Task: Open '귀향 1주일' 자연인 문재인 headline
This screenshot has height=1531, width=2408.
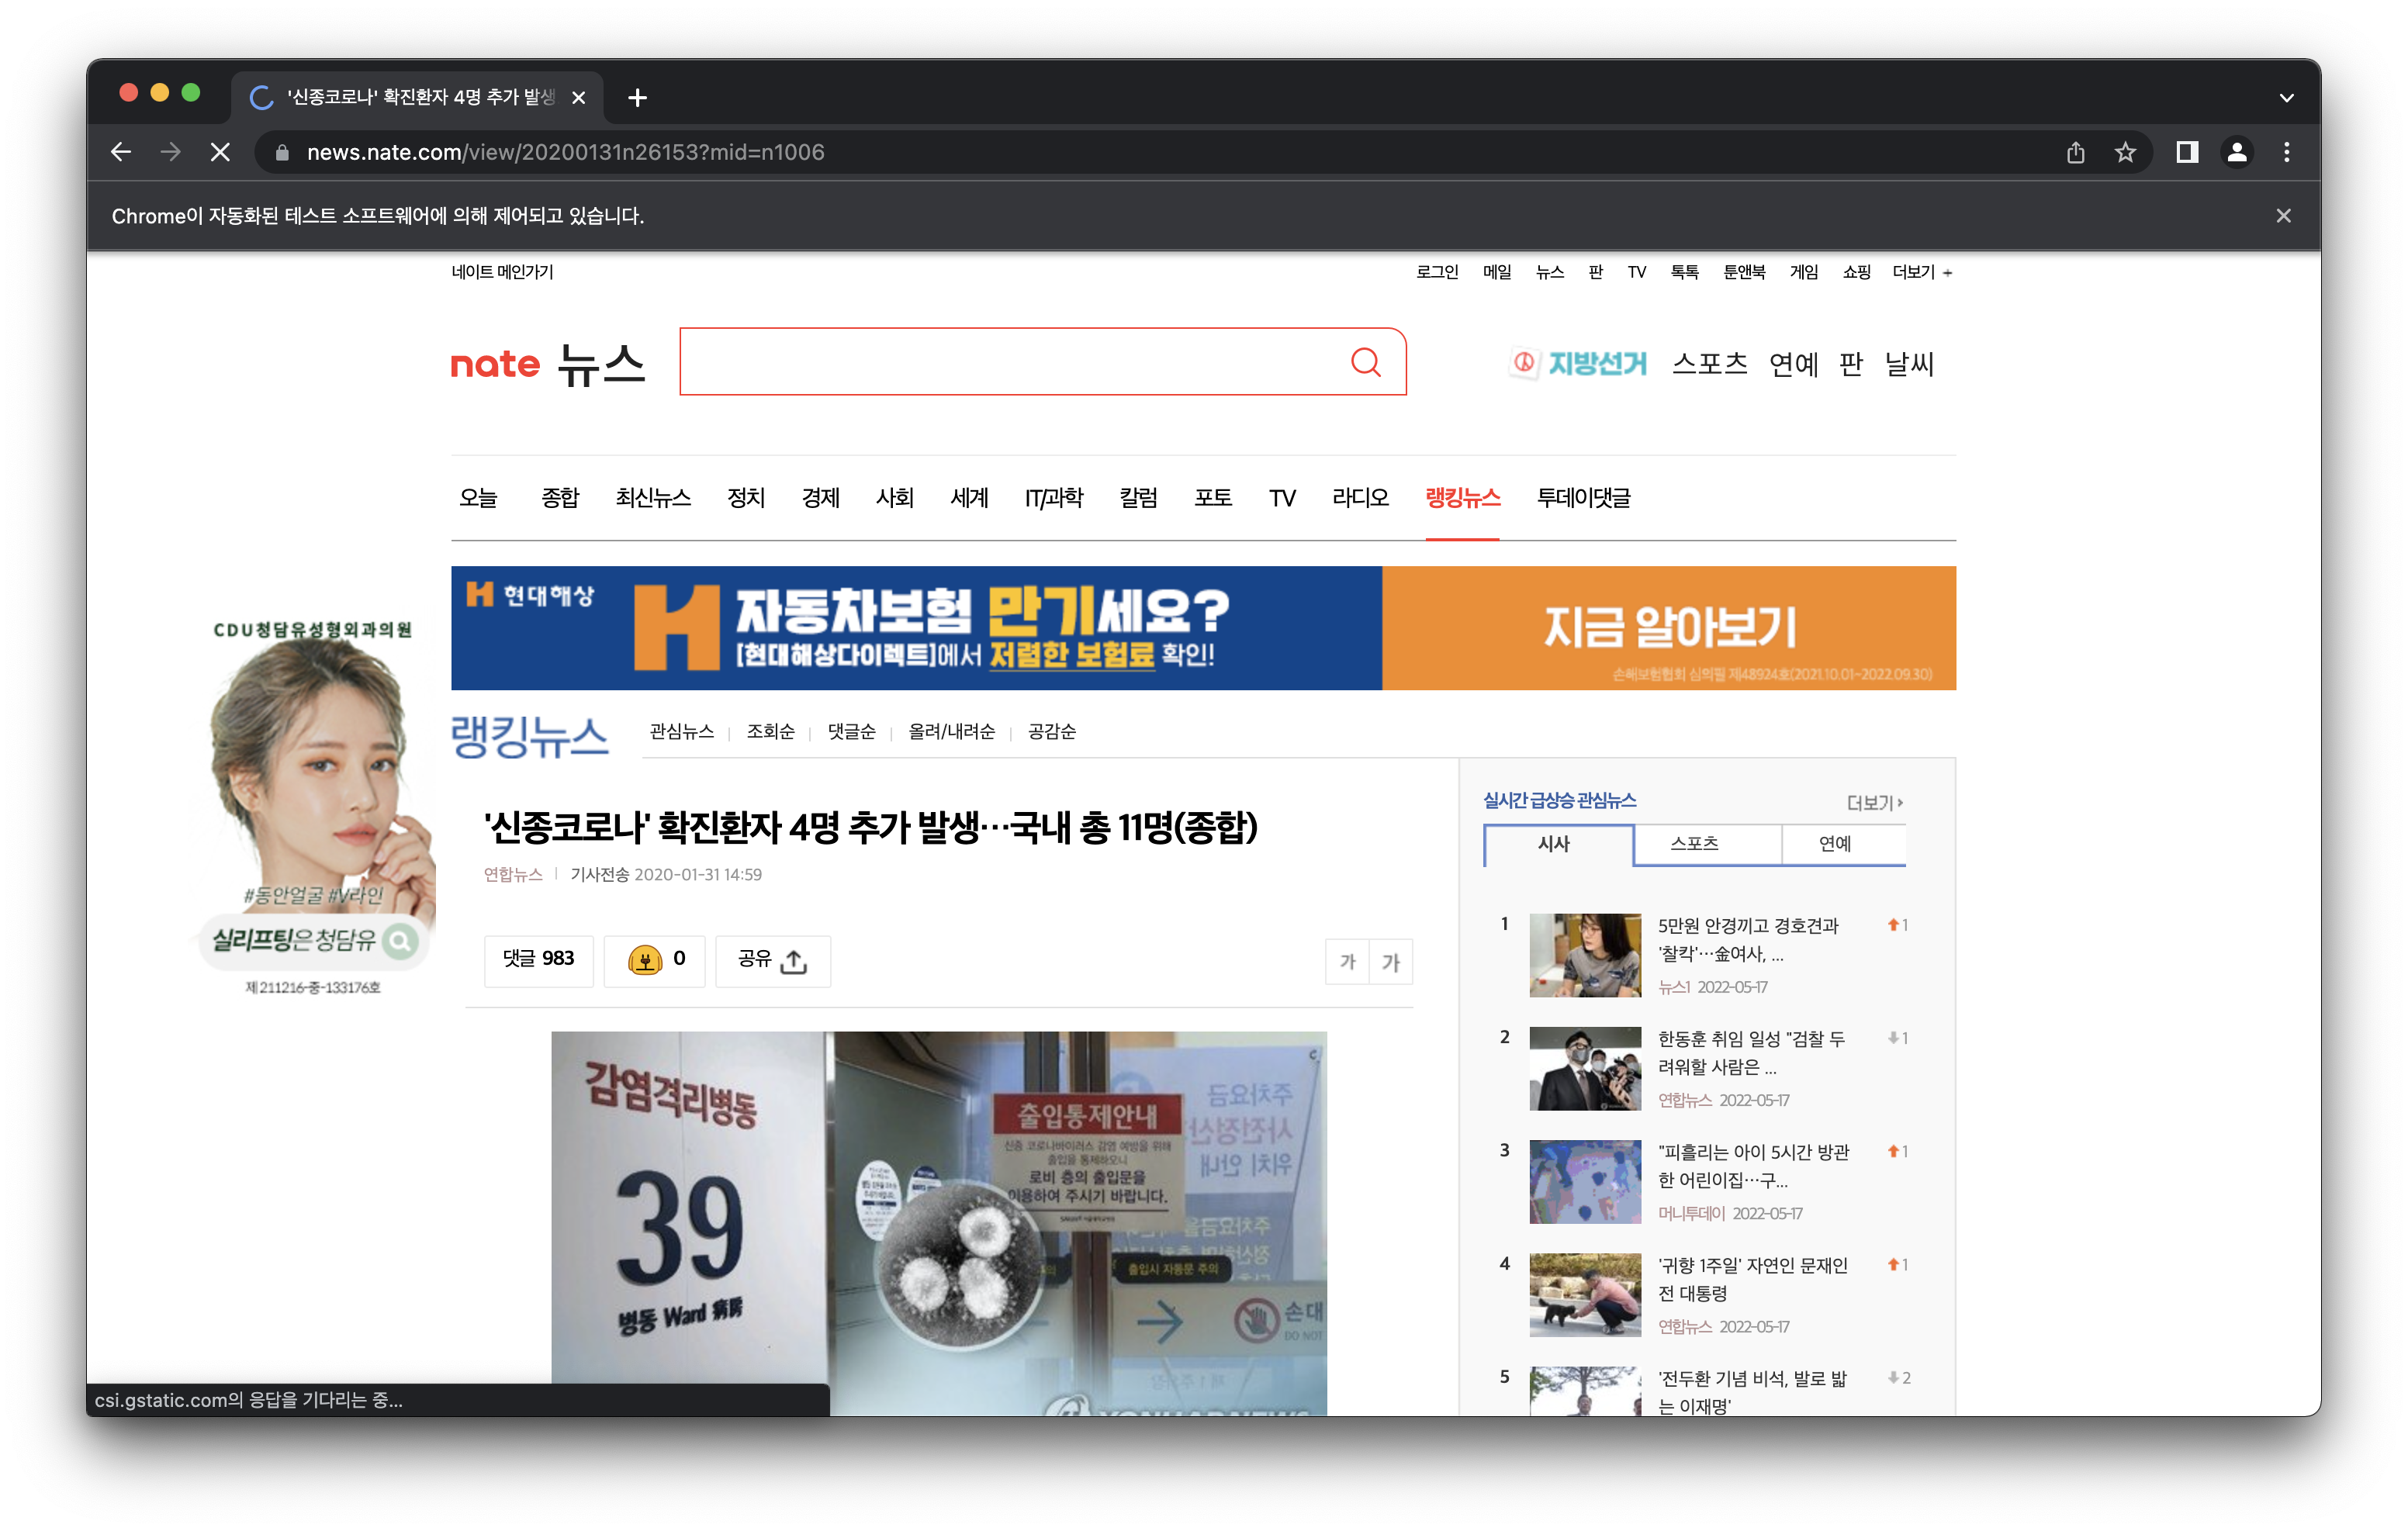Action: pyautogui.click(x=1753, y=1280)
